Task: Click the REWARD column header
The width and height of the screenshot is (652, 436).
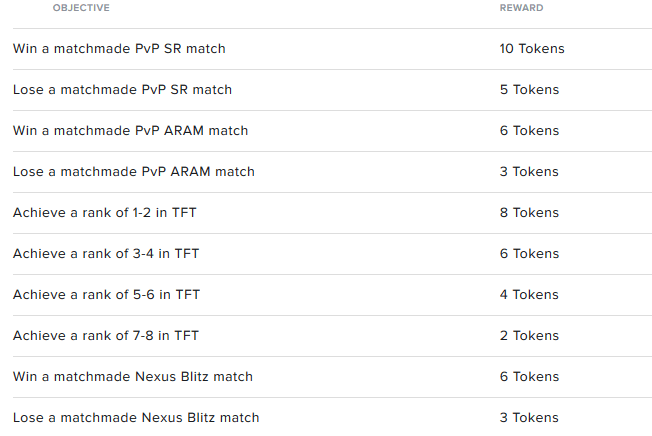Action: pos(521,8)
